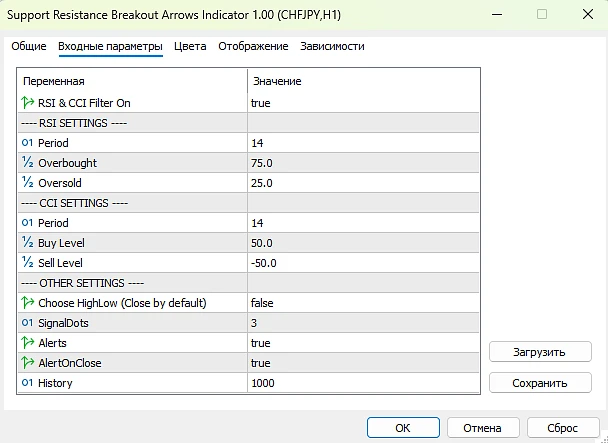
Task: Go to the Зависимости tab
Action: point(332,46)
